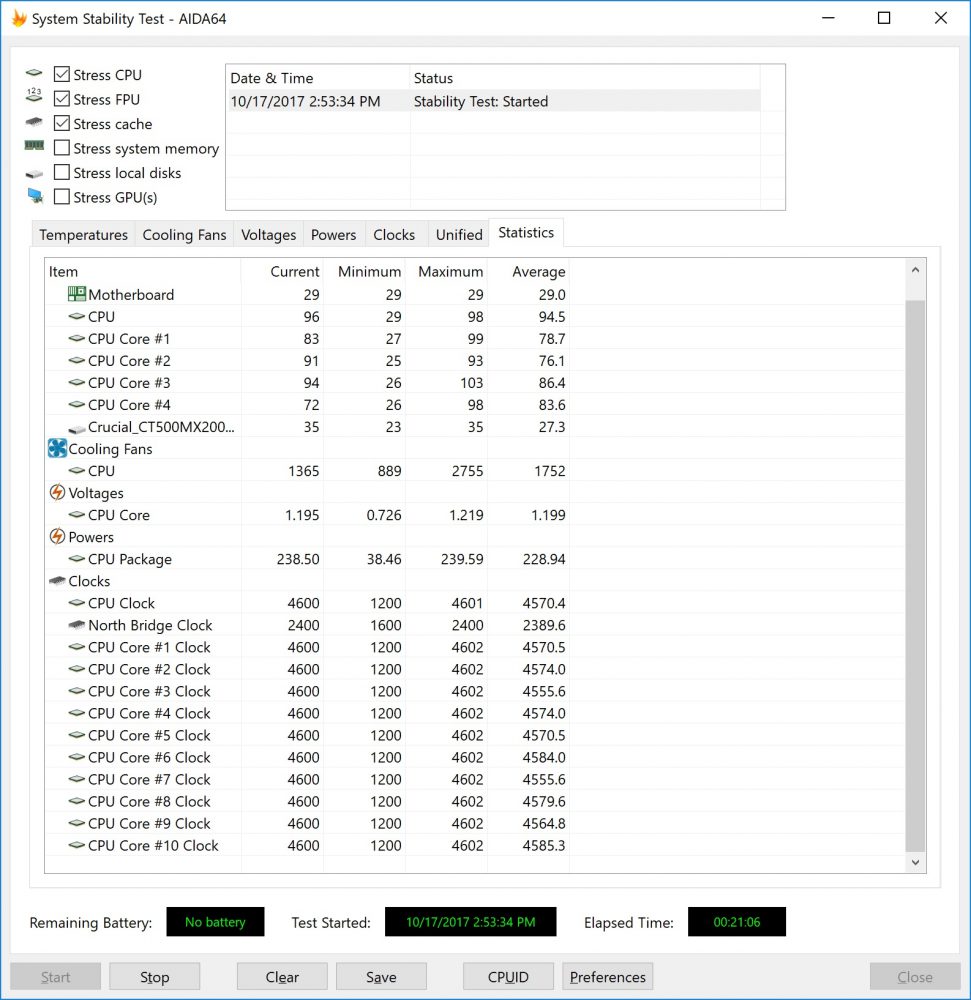The image size is (971, 1000).
Task: Click the '10/17/2017 2:53:34 PM' log entry date
Action: tap(305, 101)
